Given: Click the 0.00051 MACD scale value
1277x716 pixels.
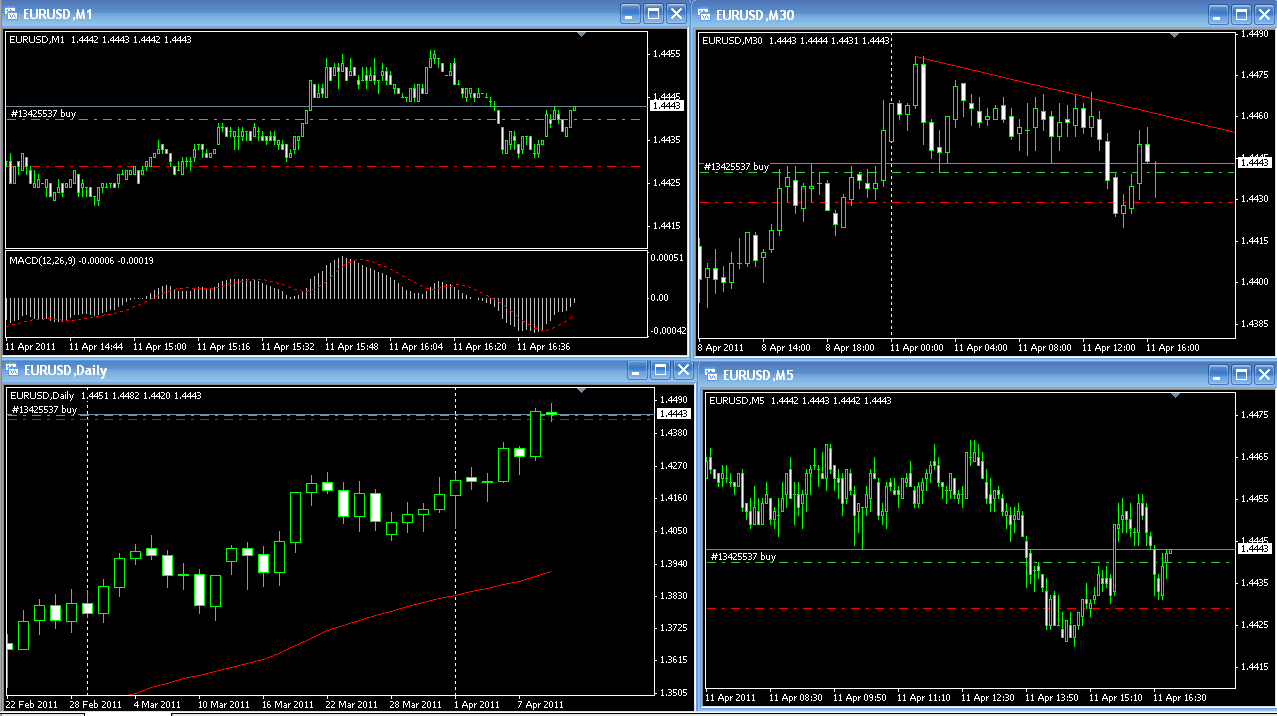Looking at the screenshot, I should (x=667, y=257).
